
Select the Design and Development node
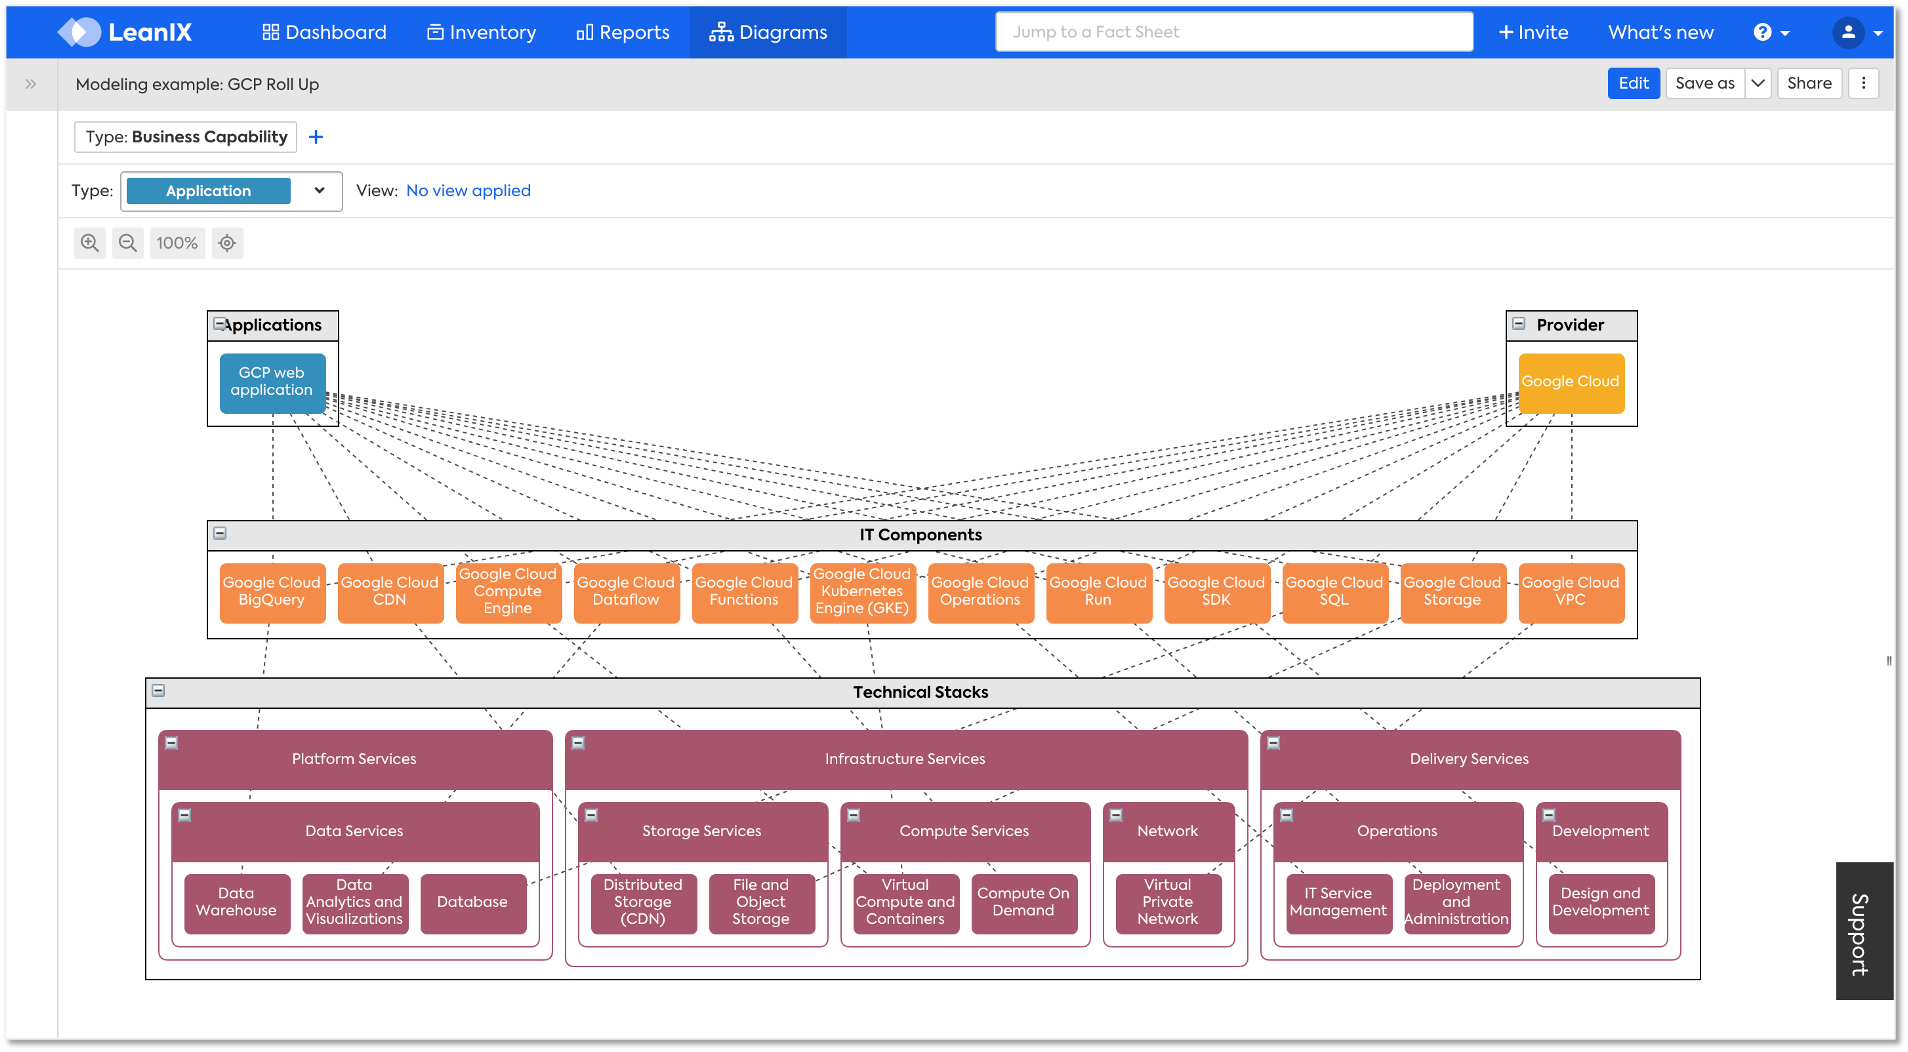1601,903
